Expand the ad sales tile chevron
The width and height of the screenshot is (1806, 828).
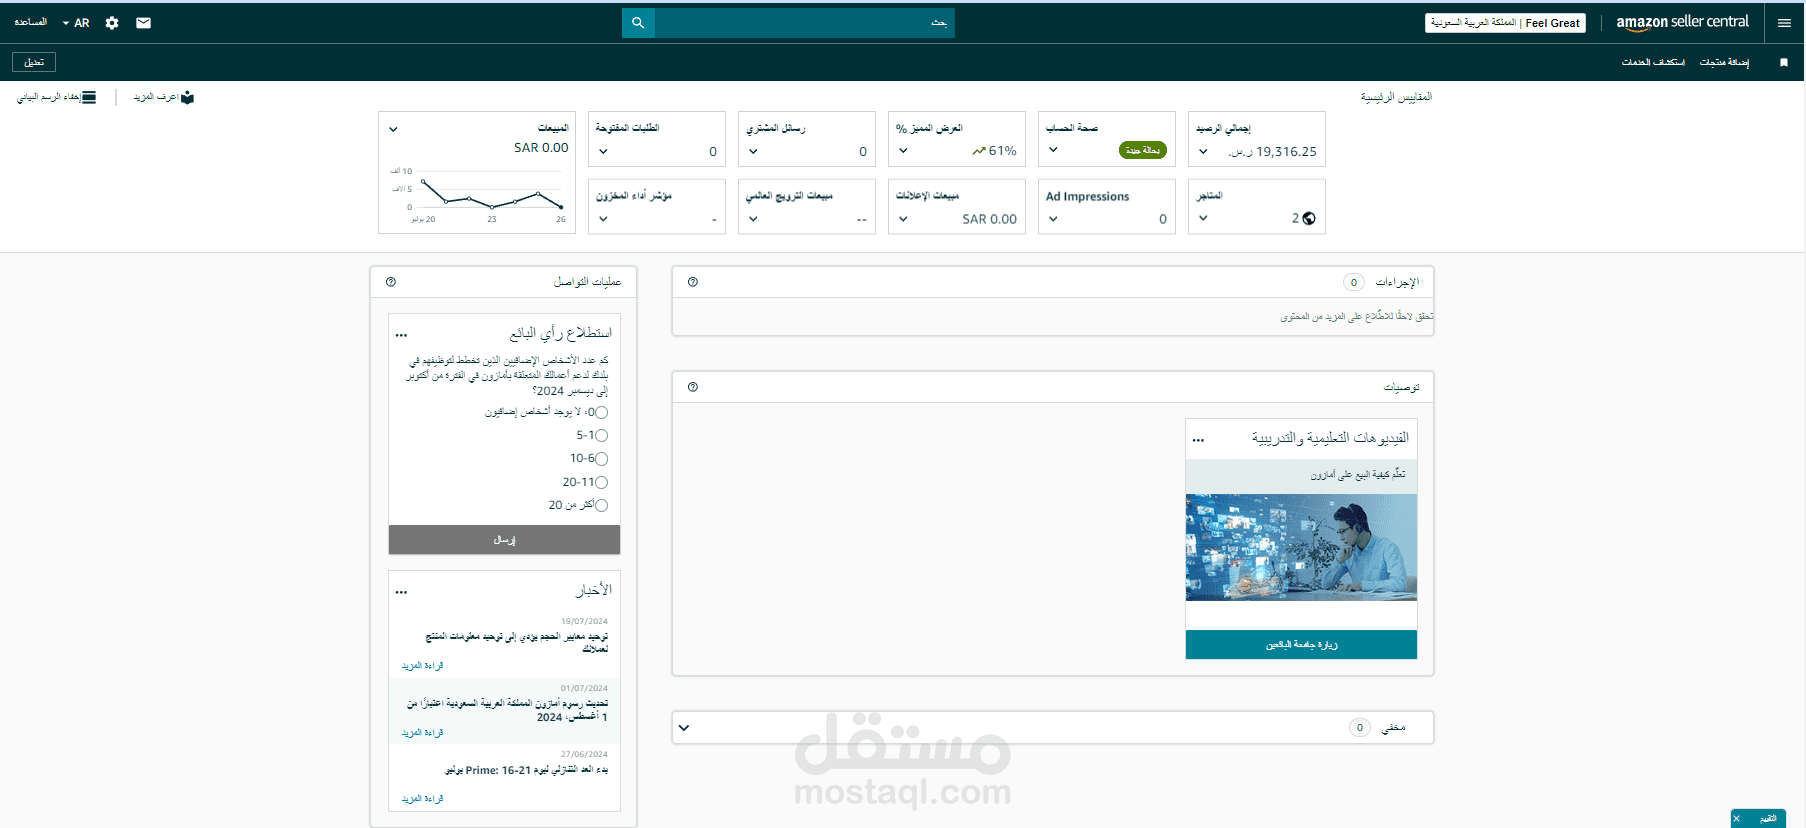tap(903, 218)
